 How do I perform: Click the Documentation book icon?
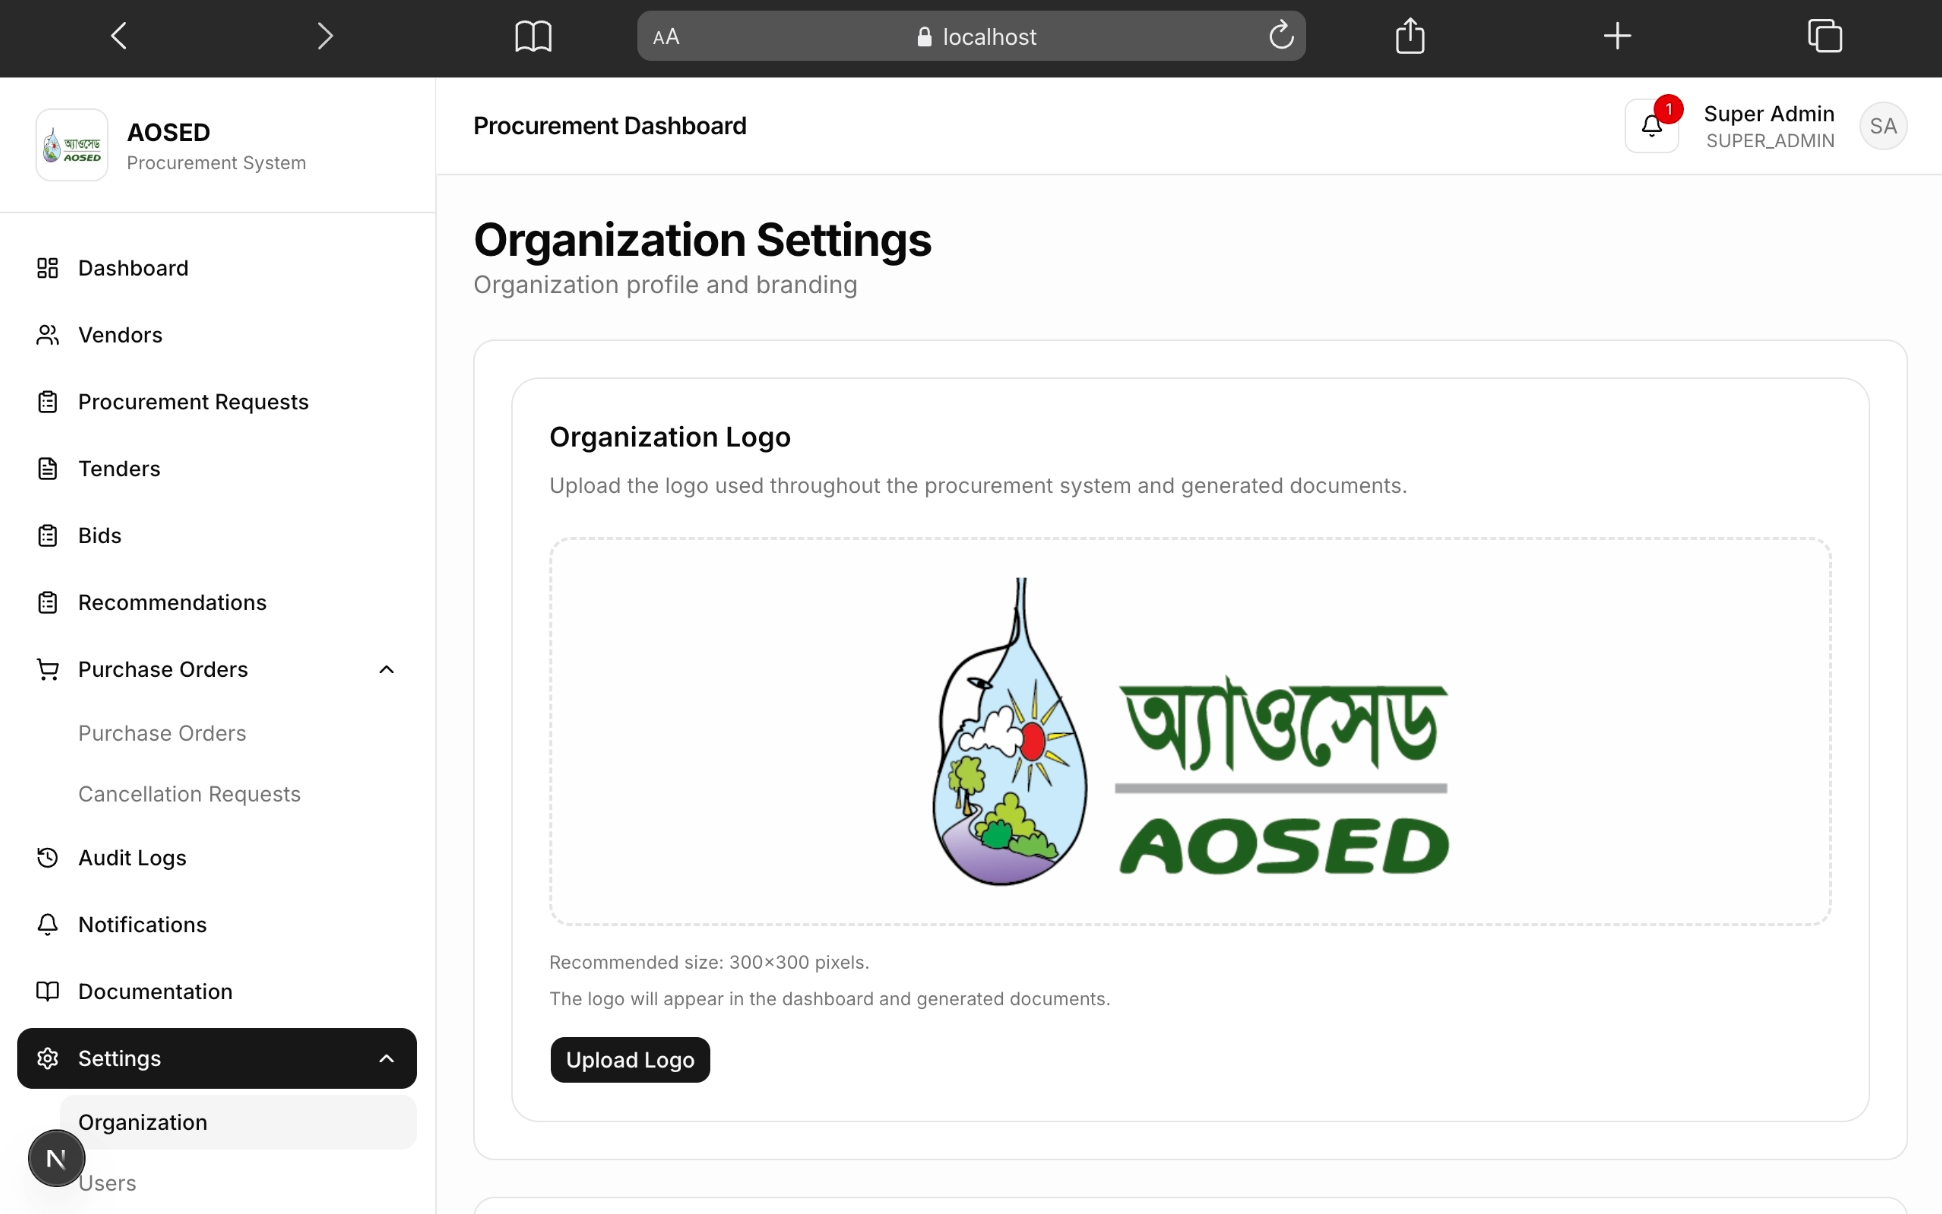[x=47, y=991]
